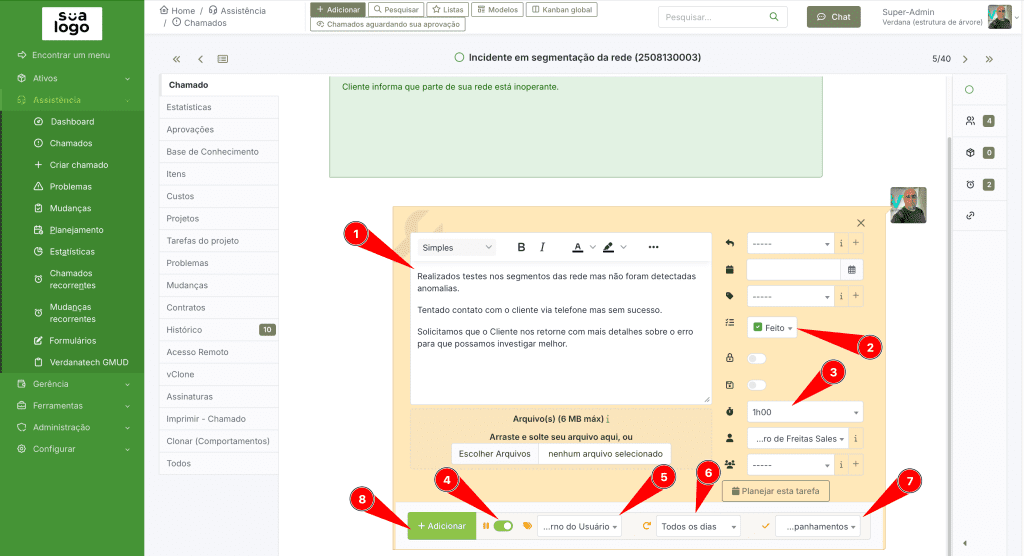Open text color dropdown arrow
The image size is (1024, 556).
(x=592, y=247)
